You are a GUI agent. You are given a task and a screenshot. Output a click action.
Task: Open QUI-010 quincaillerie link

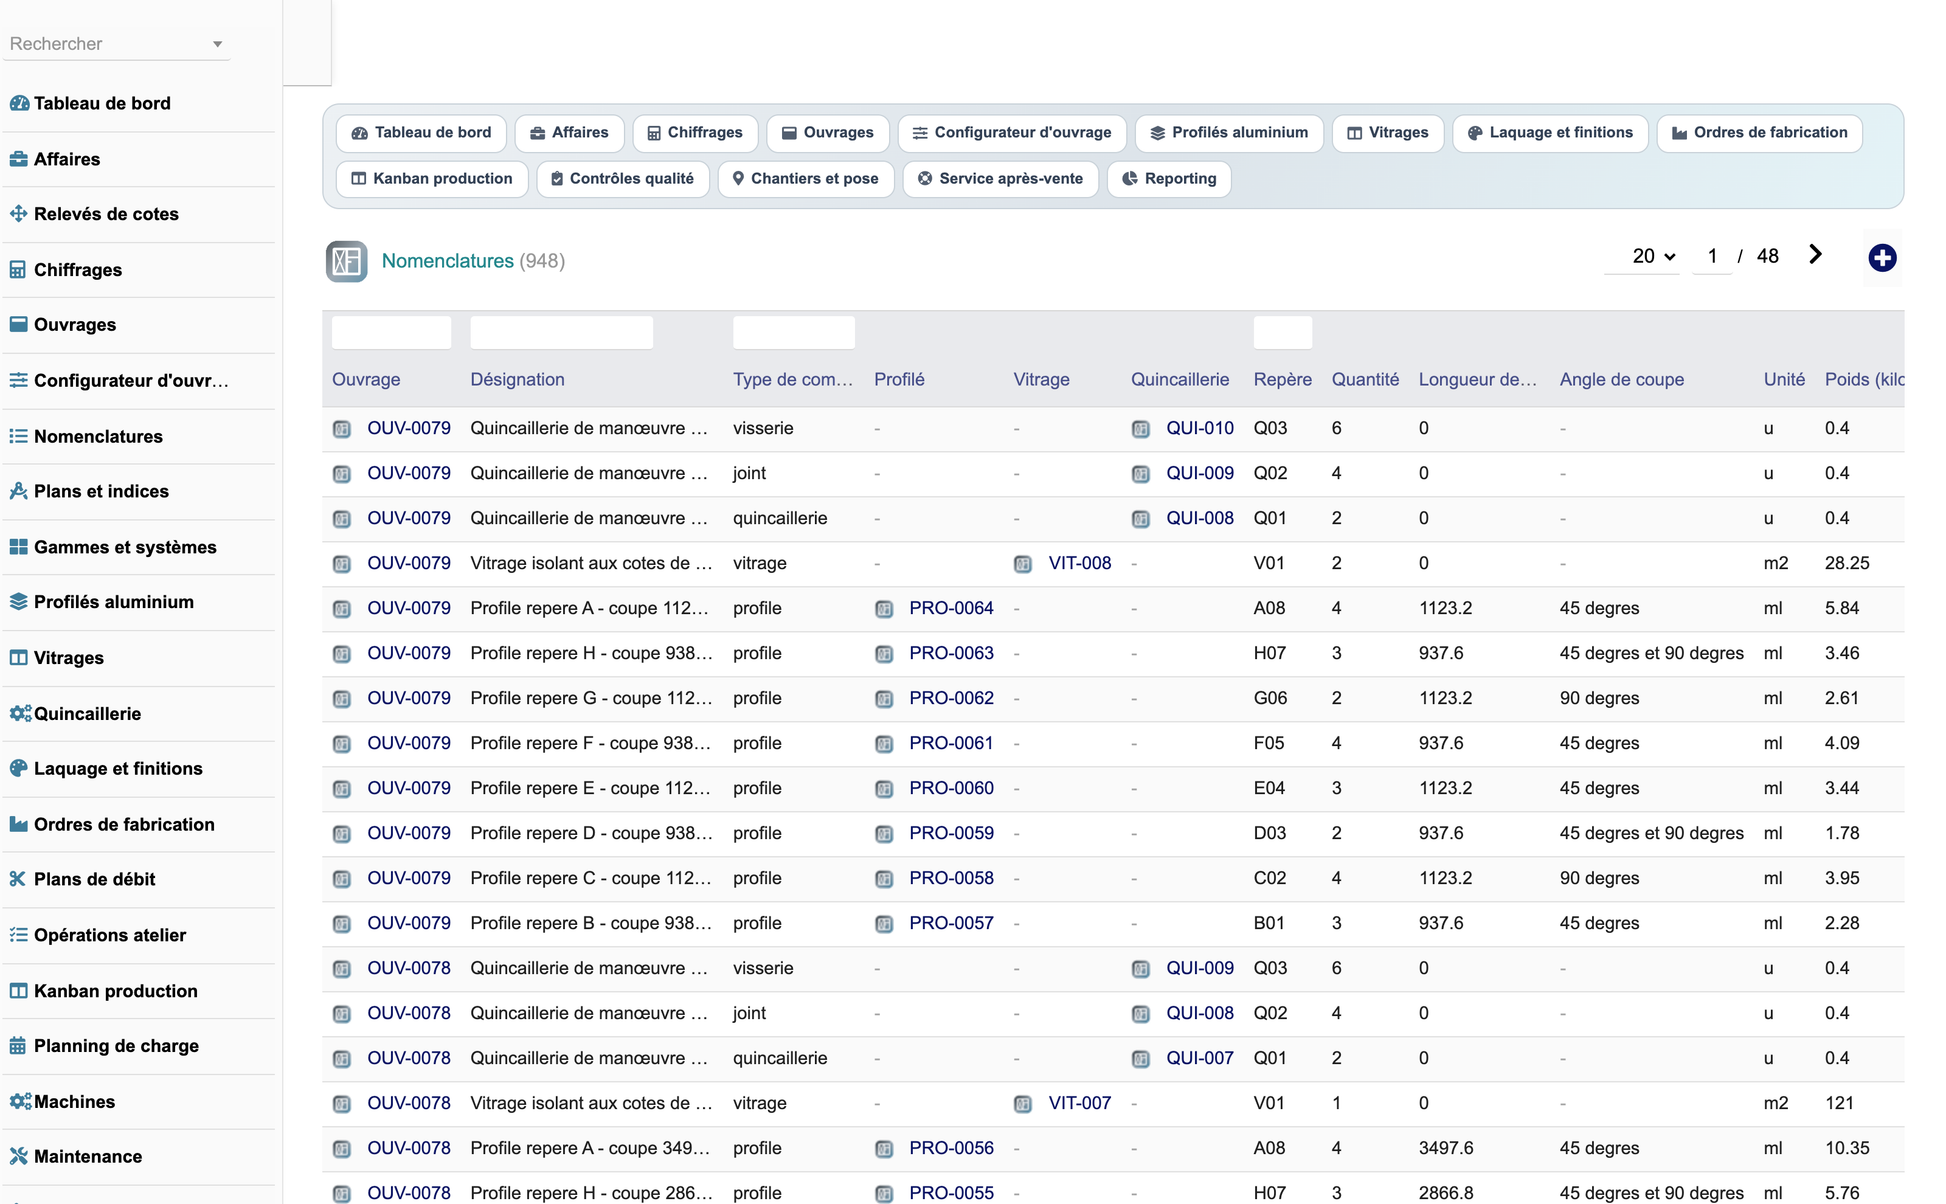tap(1200, 429)
